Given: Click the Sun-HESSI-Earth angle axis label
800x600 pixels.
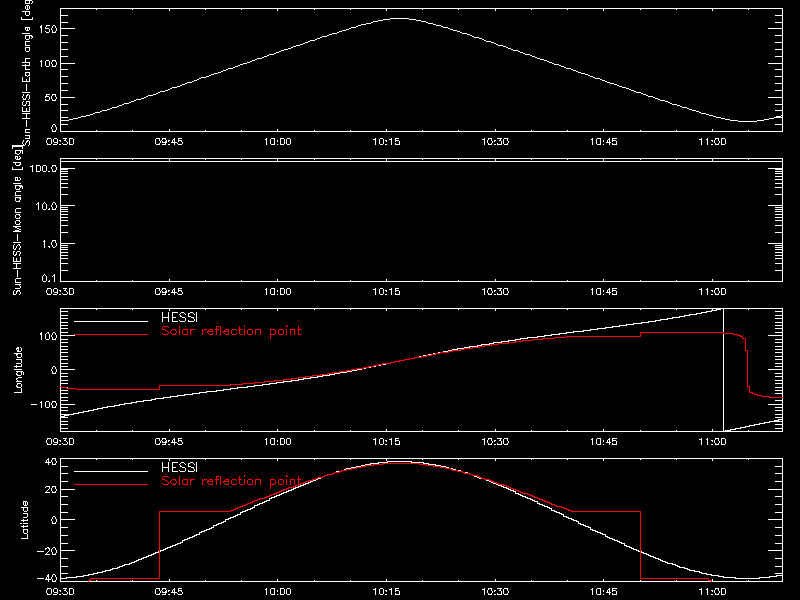Looking at the screenshot, I should [26, 72].
